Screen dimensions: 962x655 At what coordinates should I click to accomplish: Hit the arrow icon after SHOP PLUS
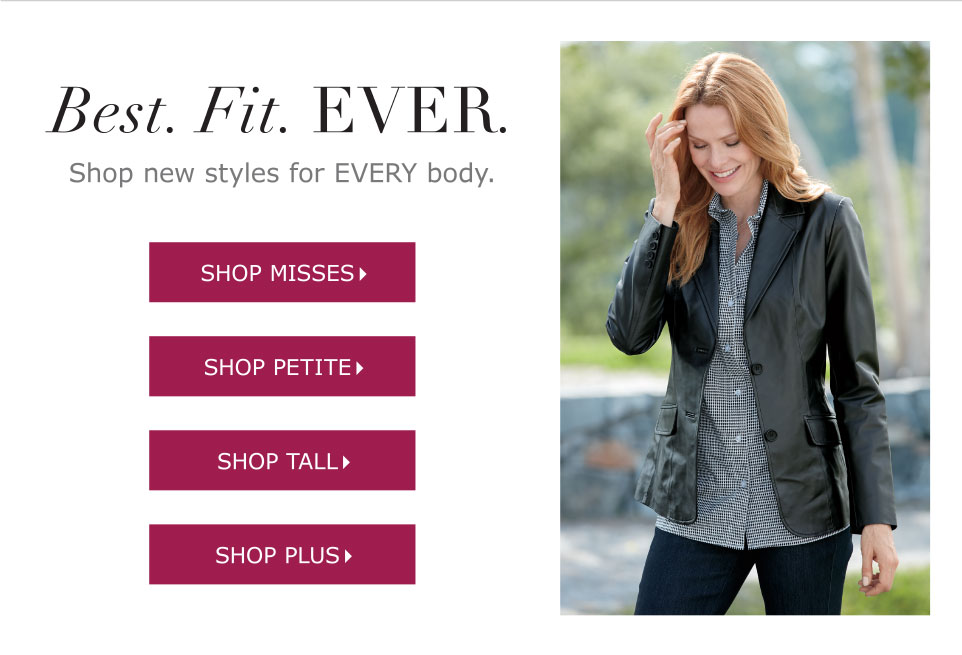pyautogui.click(x=348, y=555)
